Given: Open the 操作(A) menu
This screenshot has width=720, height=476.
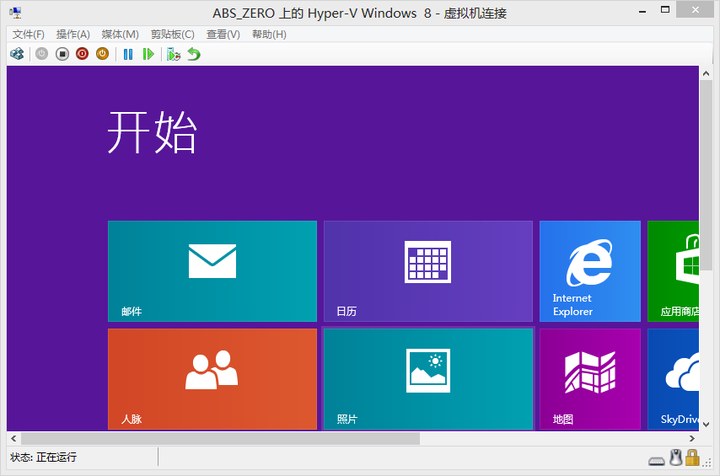Looking at the screenshot, I should (73, 34).
